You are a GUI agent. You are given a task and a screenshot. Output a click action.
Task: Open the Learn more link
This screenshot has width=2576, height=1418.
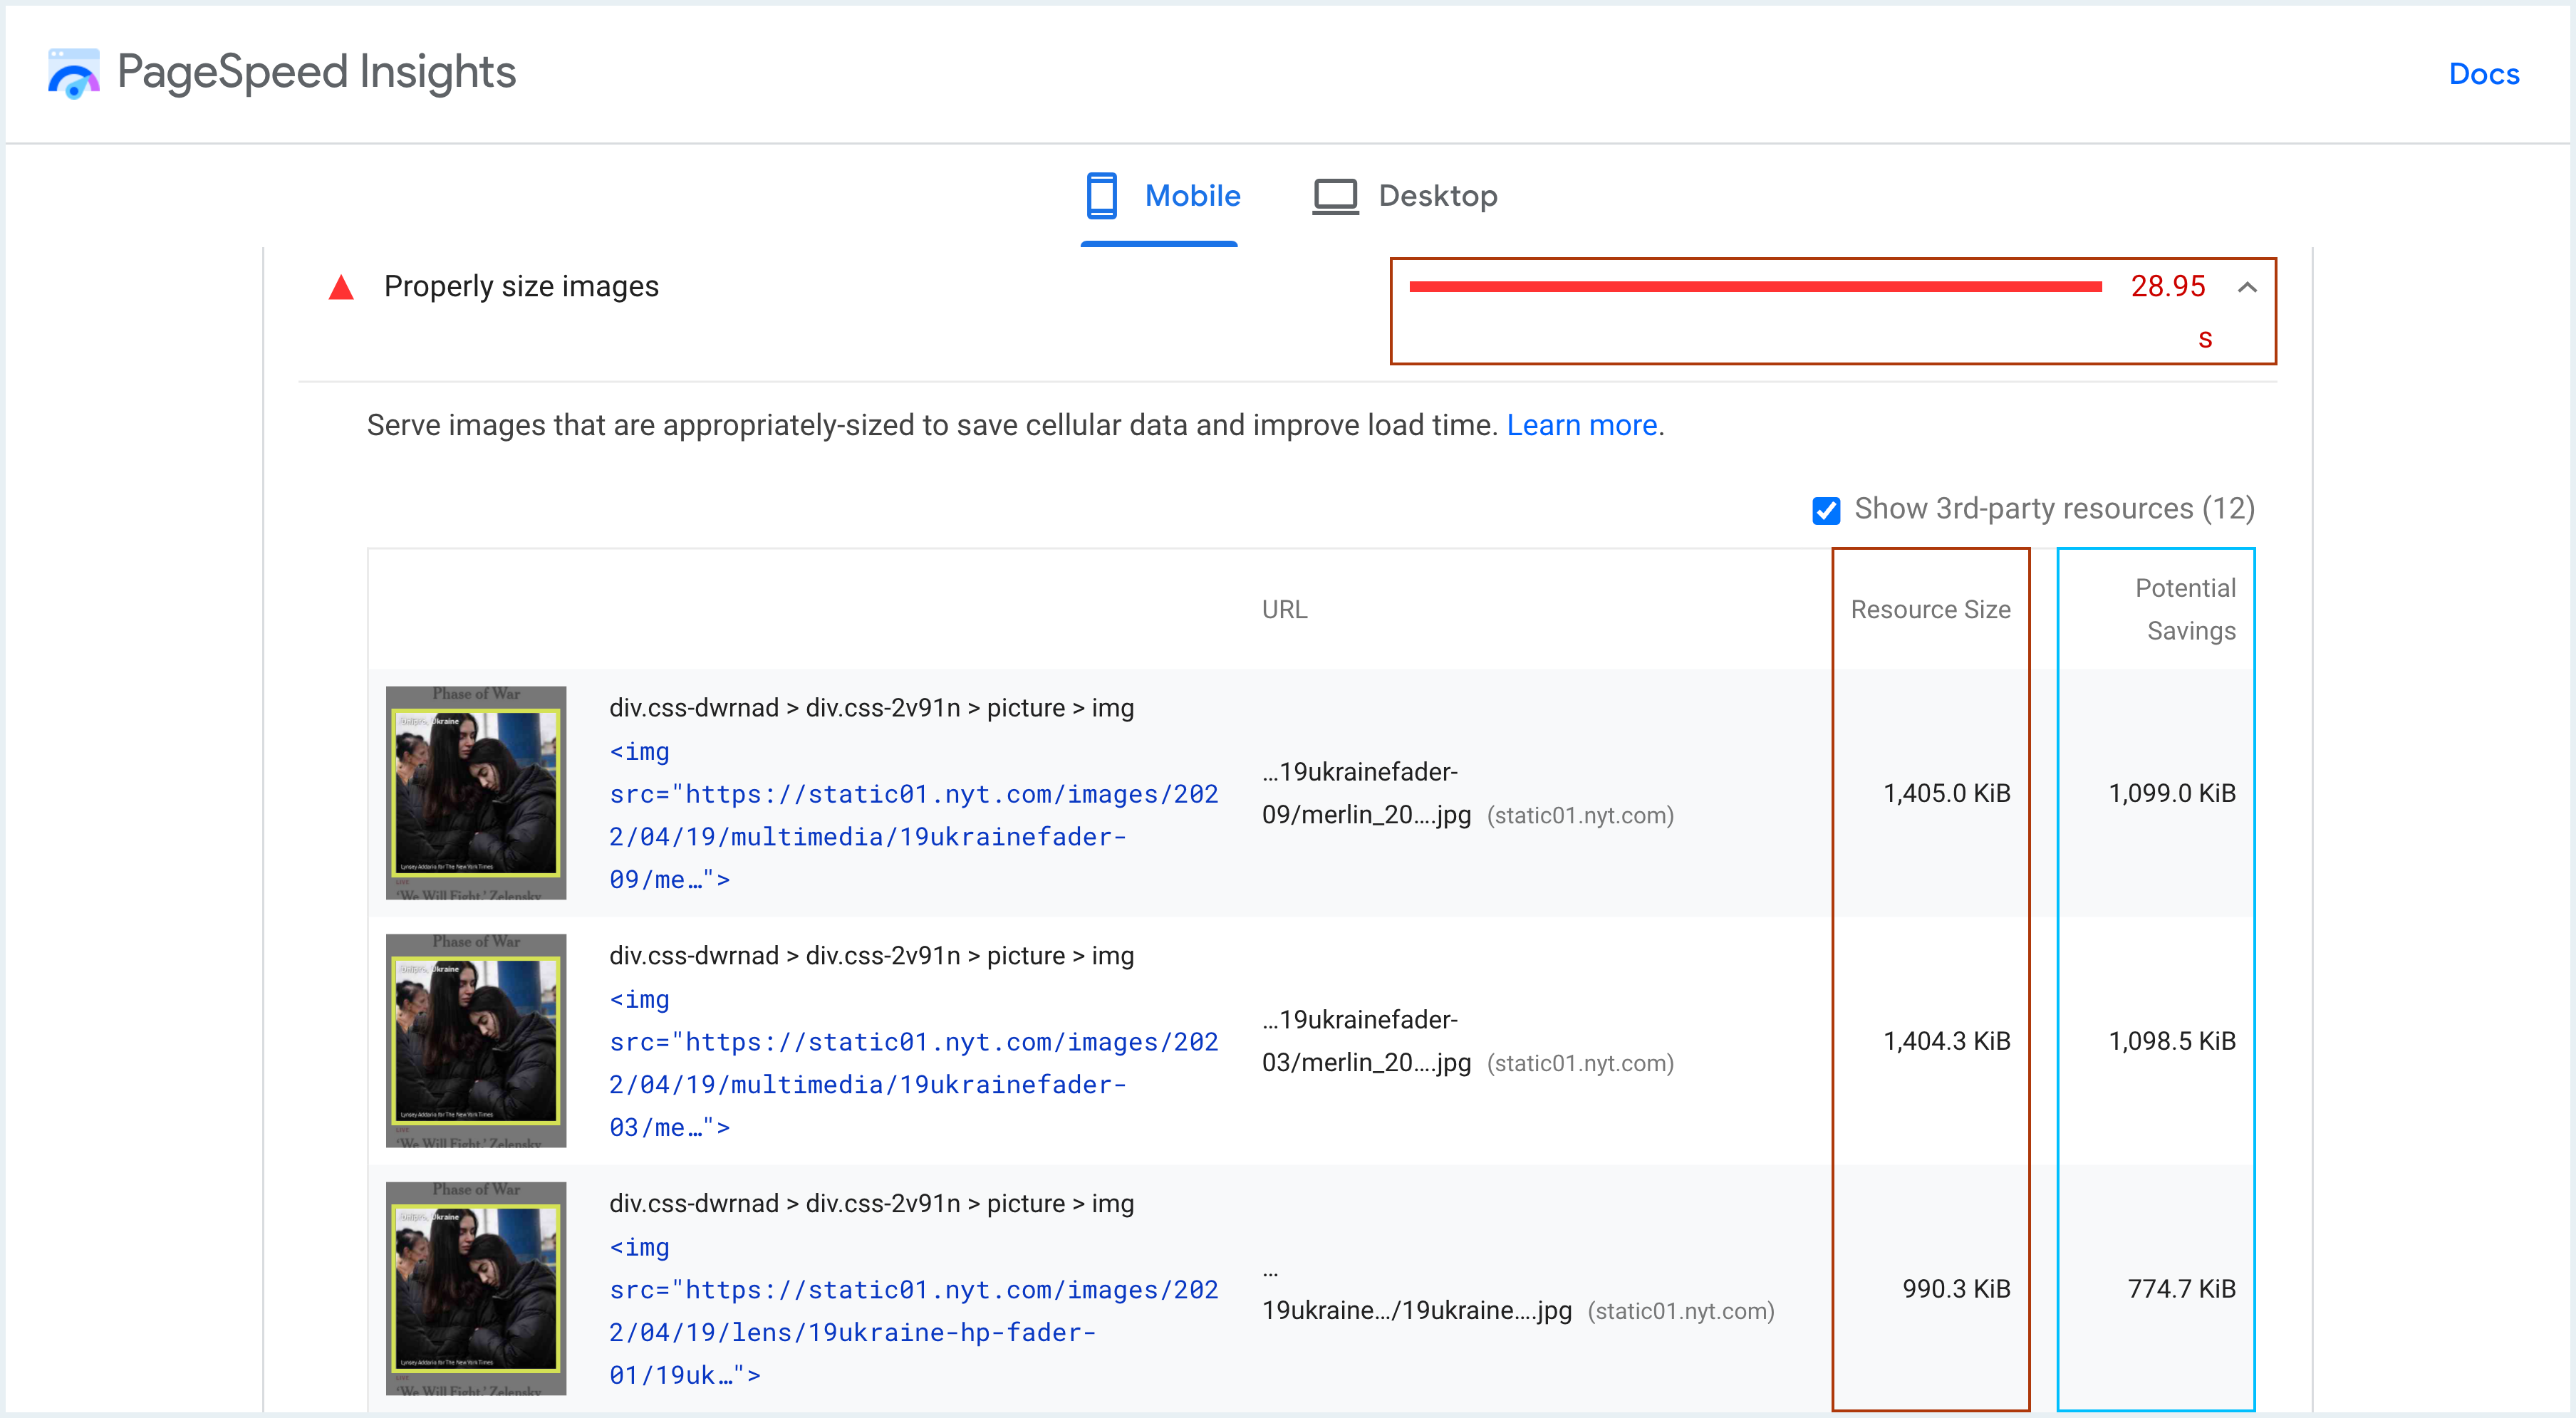pos(1581,425)
